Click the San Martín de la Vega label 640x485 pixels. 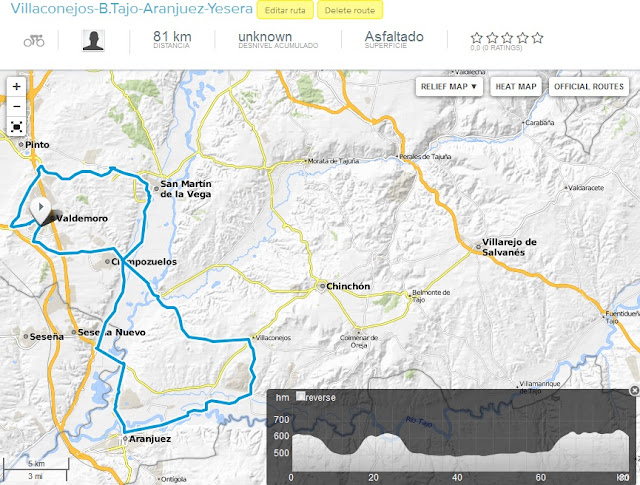186,189
